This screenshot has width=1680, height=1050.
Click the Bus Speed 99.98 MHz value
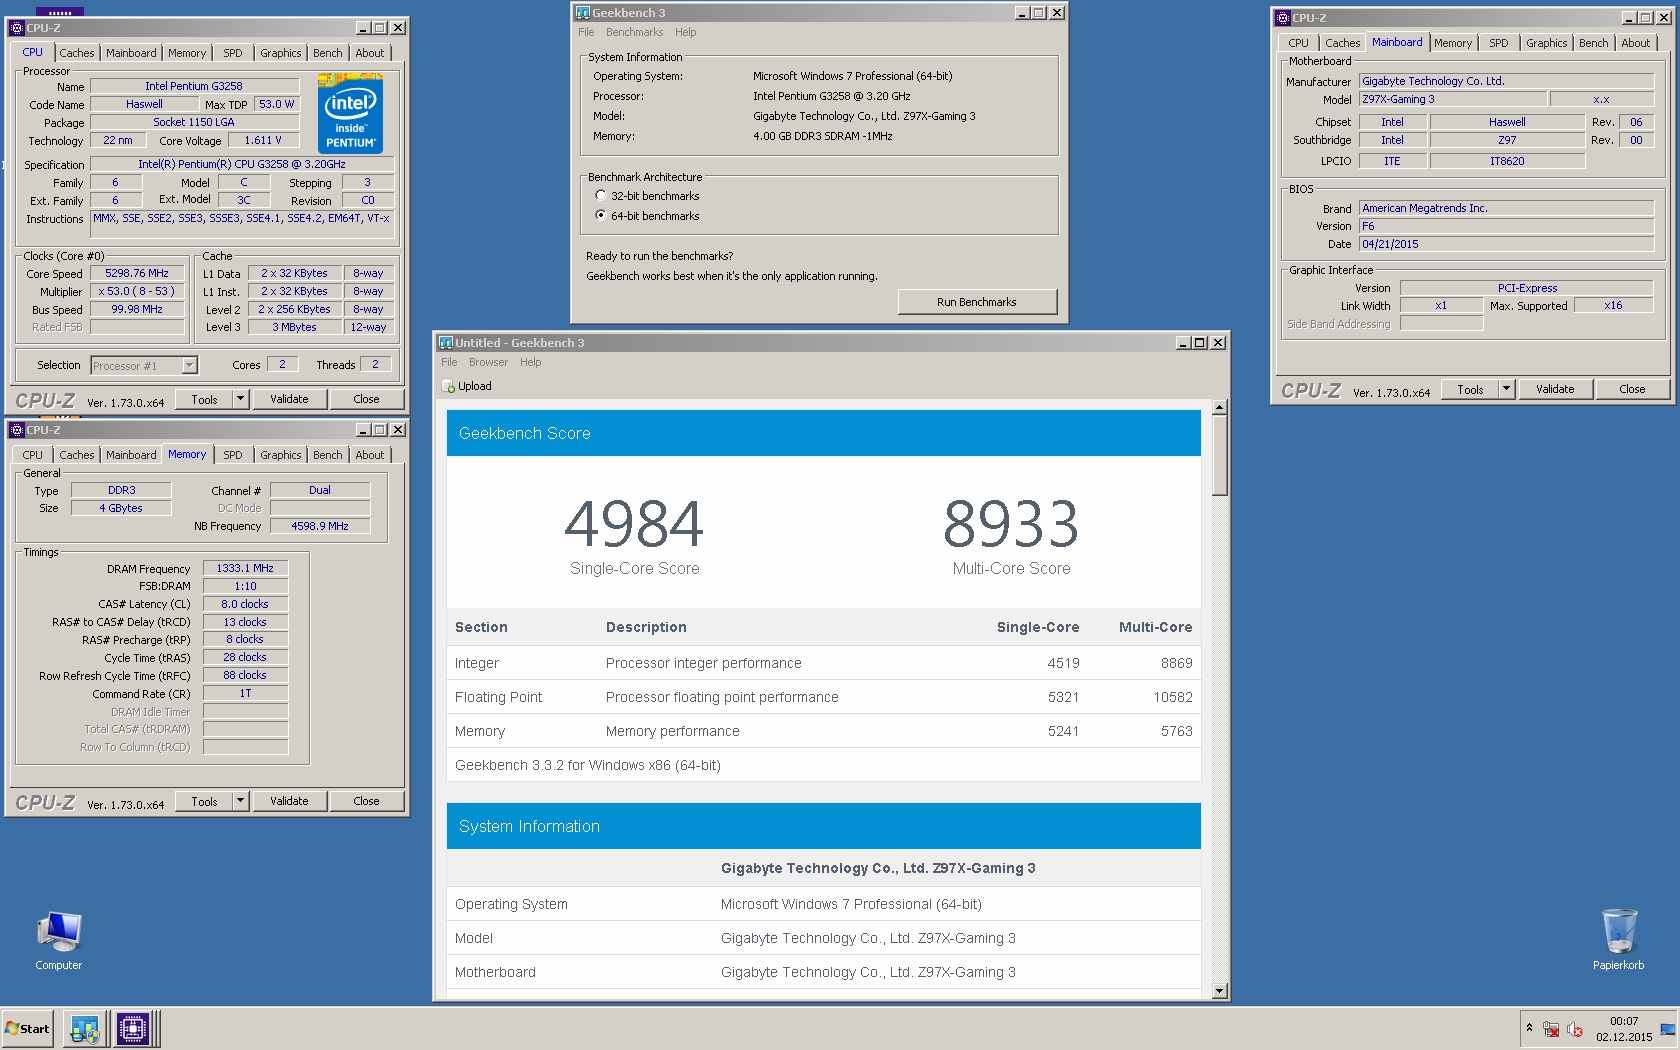click(137, 309)
